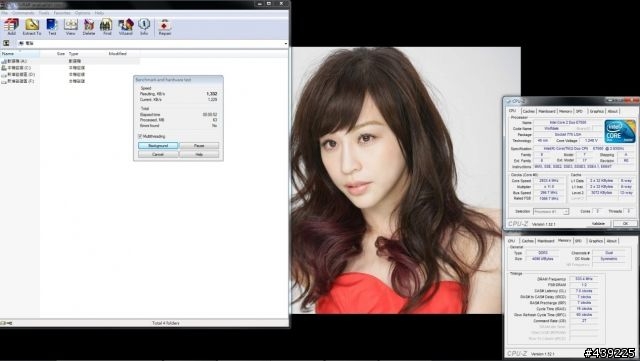Switch to About tab in lower CPU-Z window

click(611, 241)
